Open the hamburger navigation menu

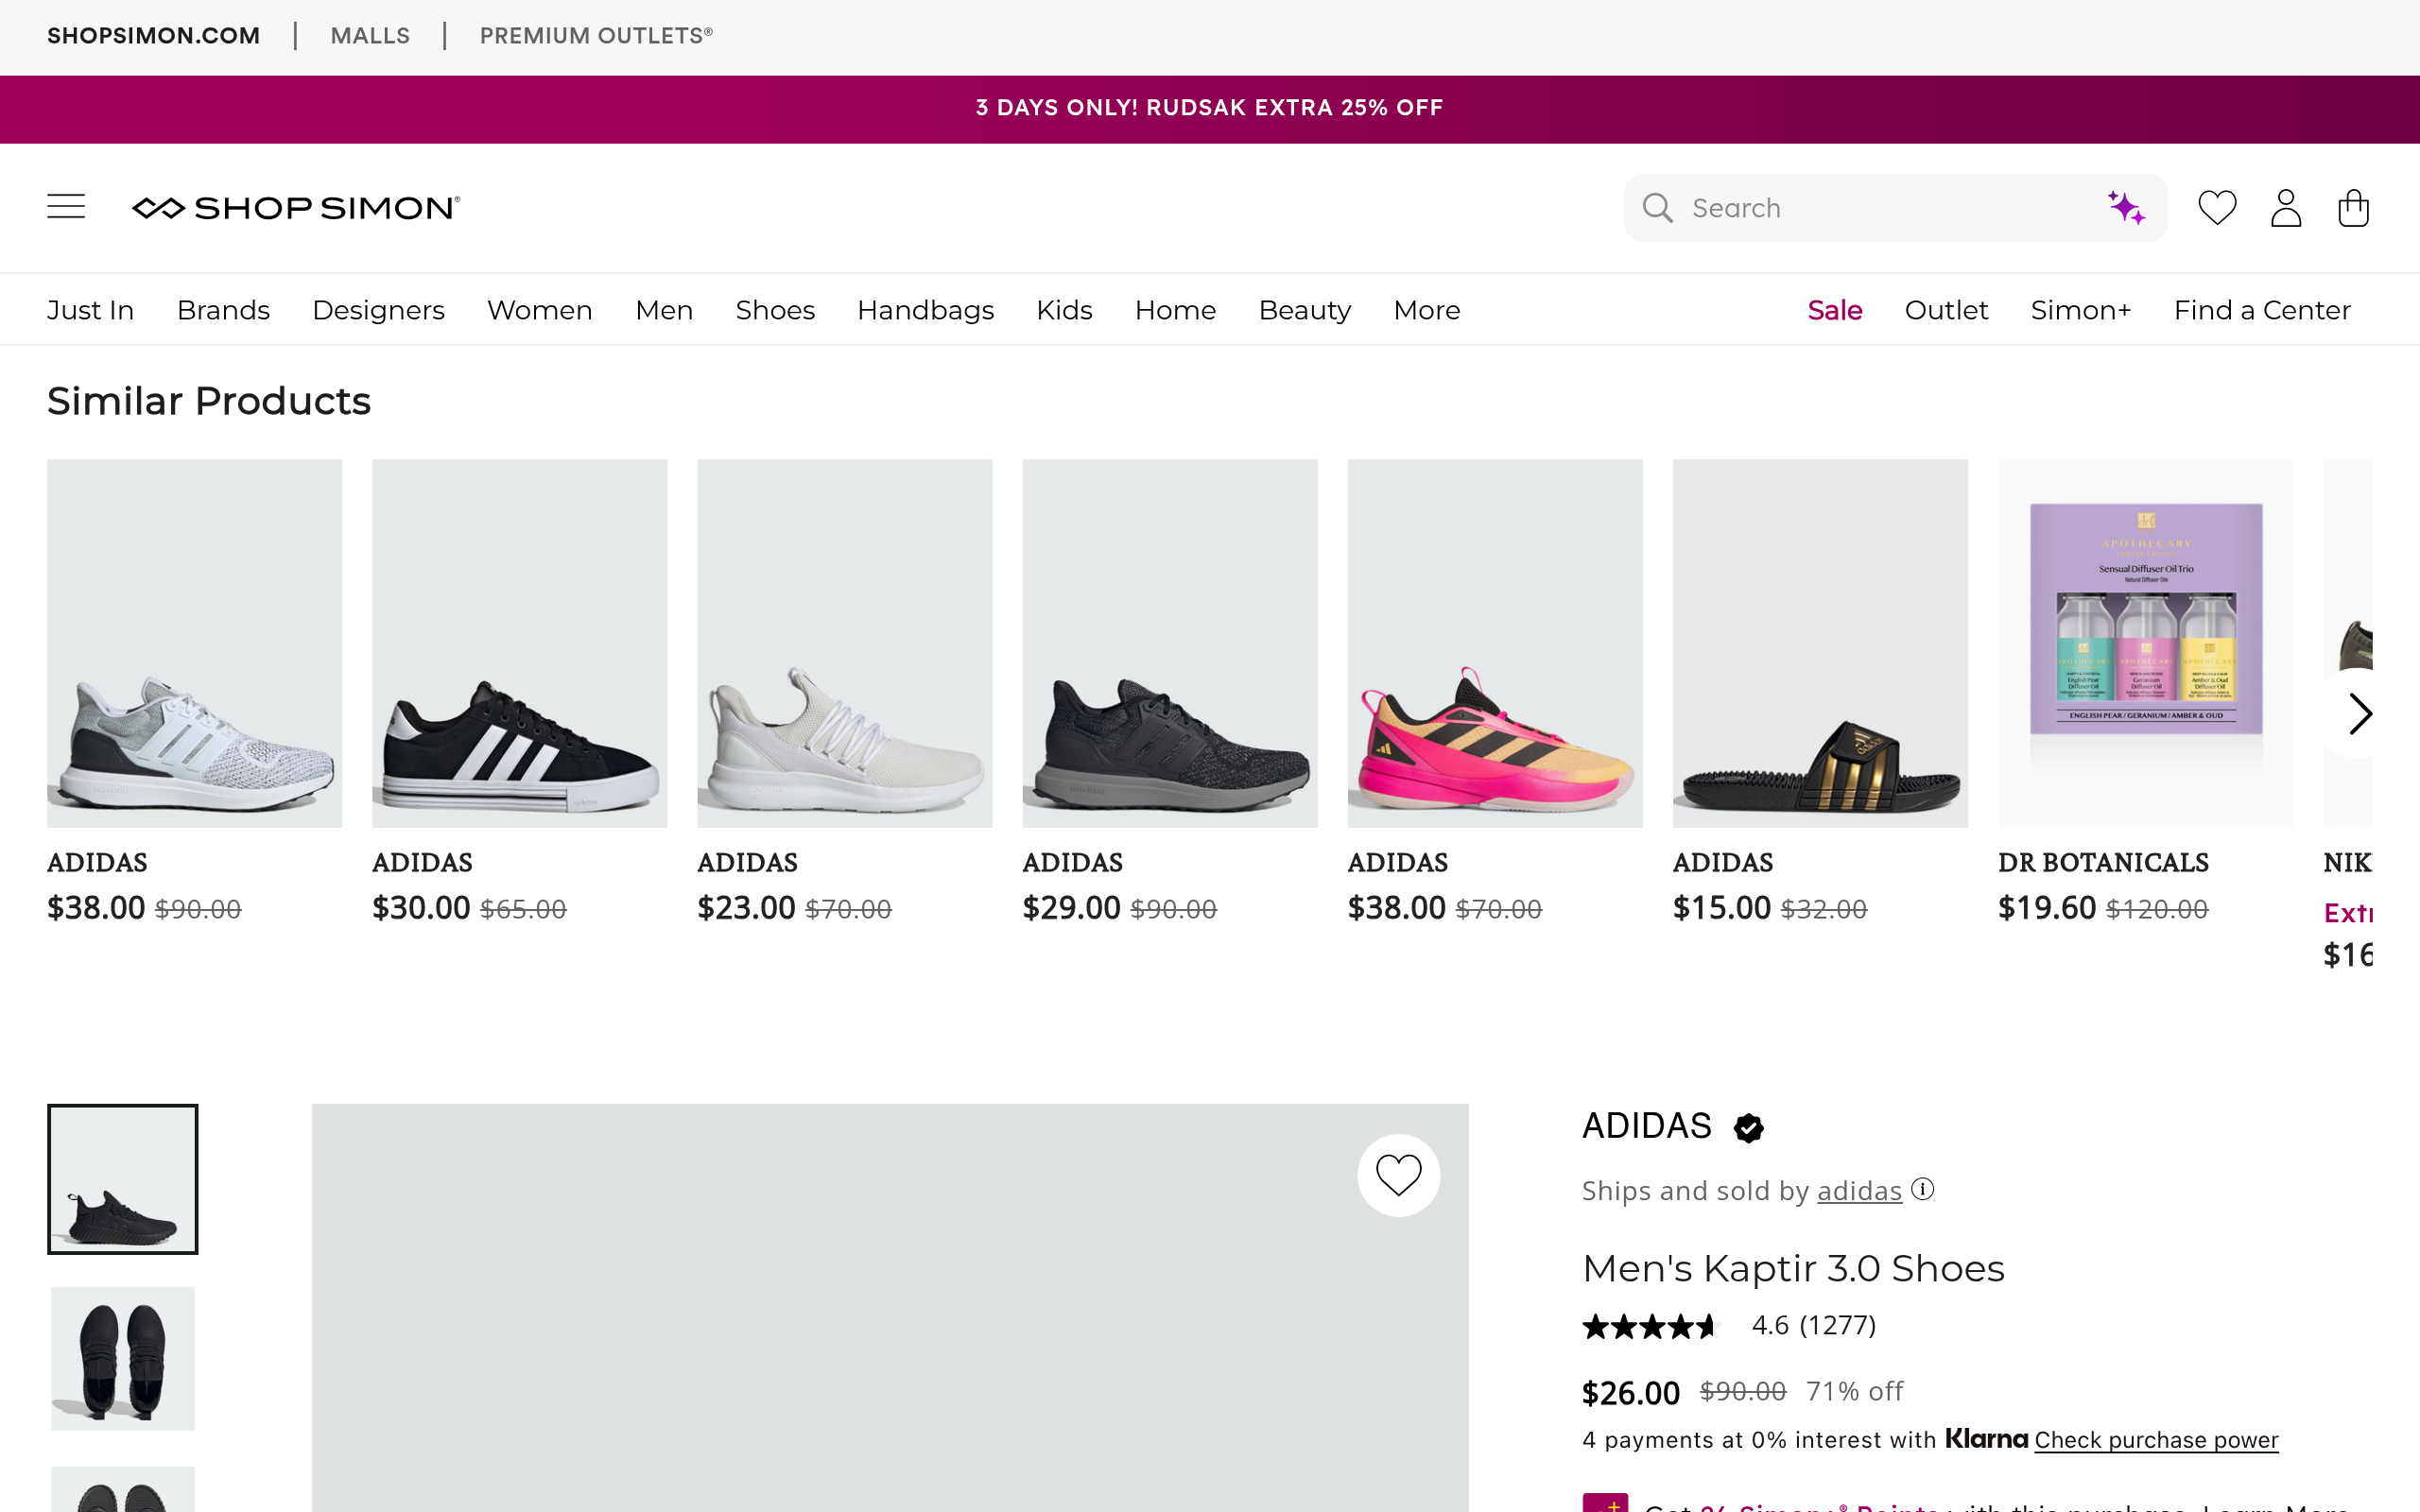pyautogui.click(x=66, y=207)
